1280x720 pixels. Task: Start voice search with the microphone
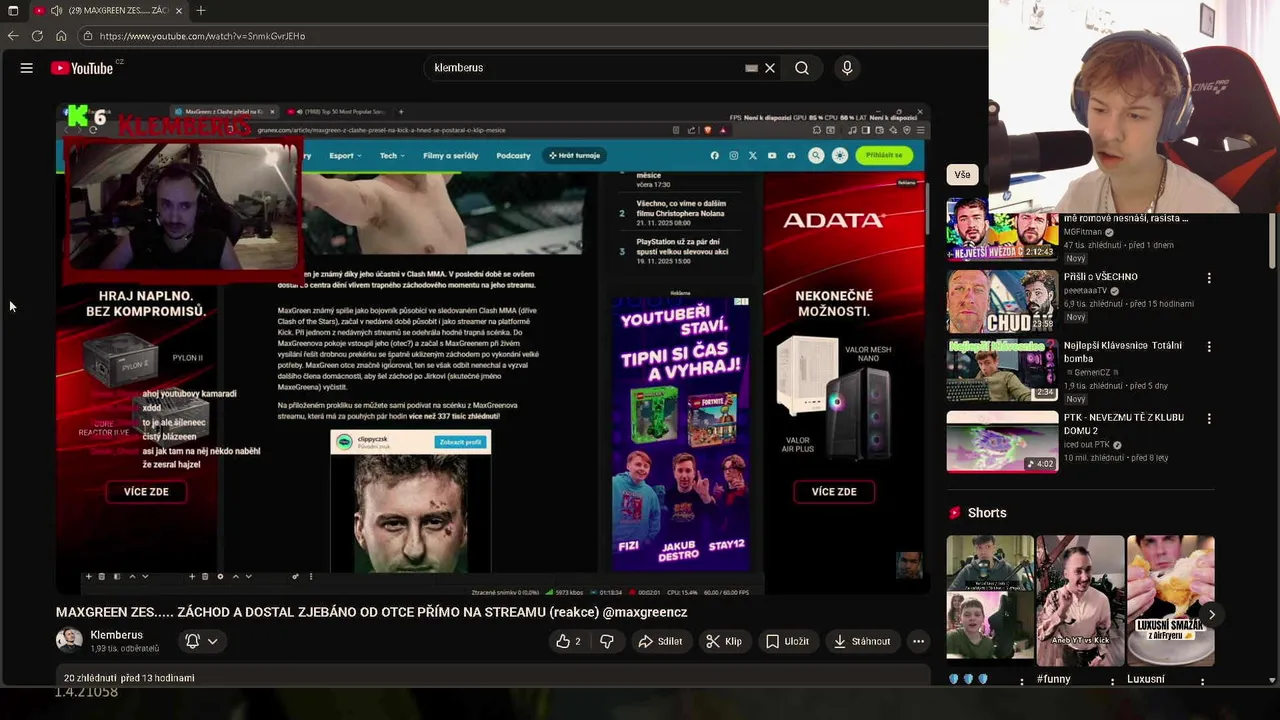pyautogui.click(x=847, y=68)
